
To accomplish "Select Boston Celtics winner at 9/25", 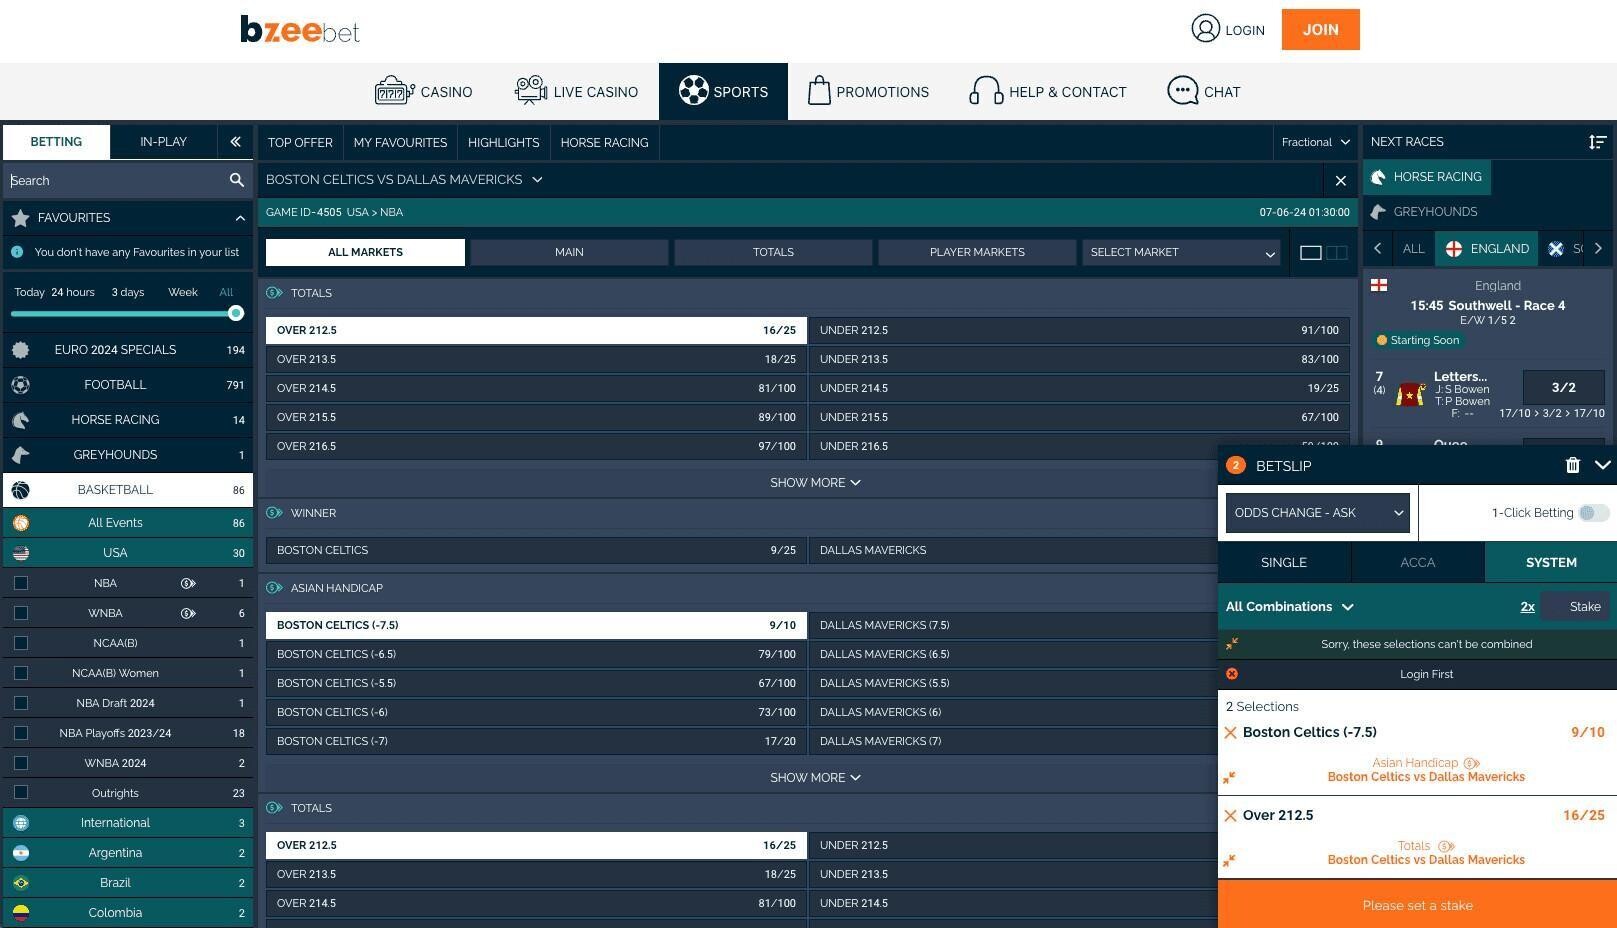I will click(x=536, y=551).
